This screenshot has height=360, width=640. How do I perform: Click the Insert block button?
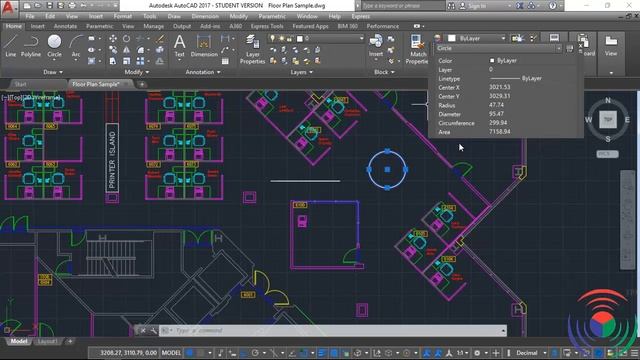coord(376,46)
